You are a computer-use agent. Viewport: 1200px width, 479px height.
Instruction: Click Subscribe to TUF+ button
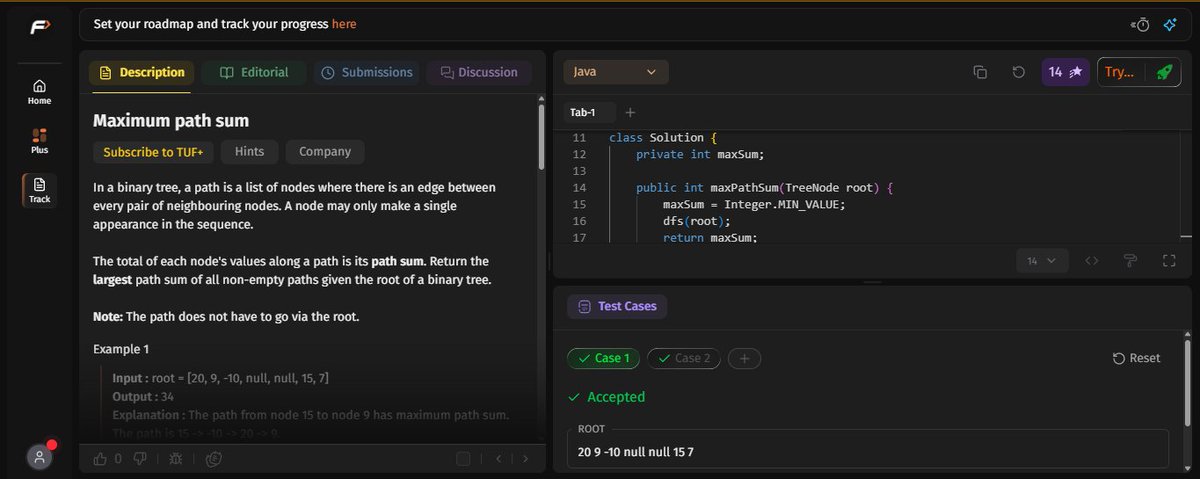pyautogui.click(x=153, y=152)
